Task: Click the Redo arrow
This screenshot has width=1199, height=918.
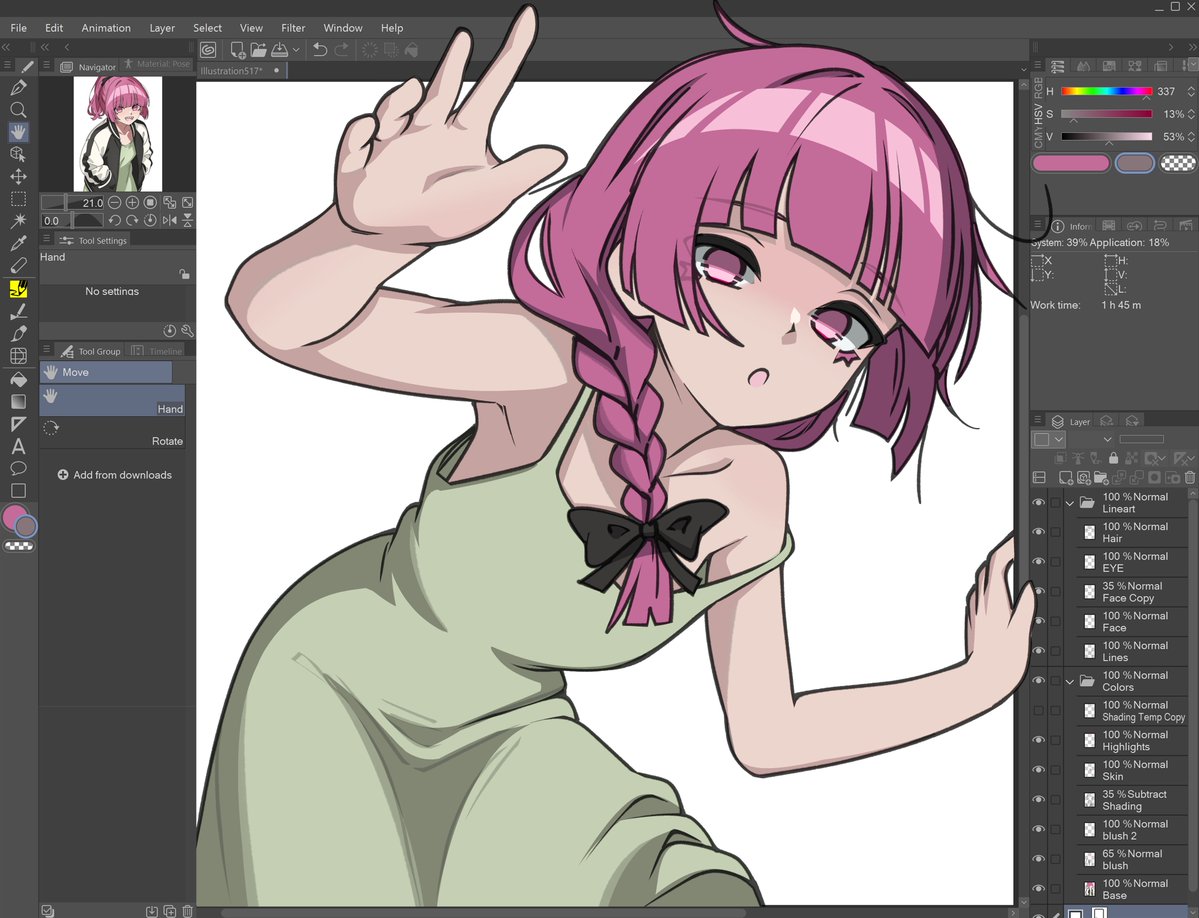Action: tap(342, 50)
